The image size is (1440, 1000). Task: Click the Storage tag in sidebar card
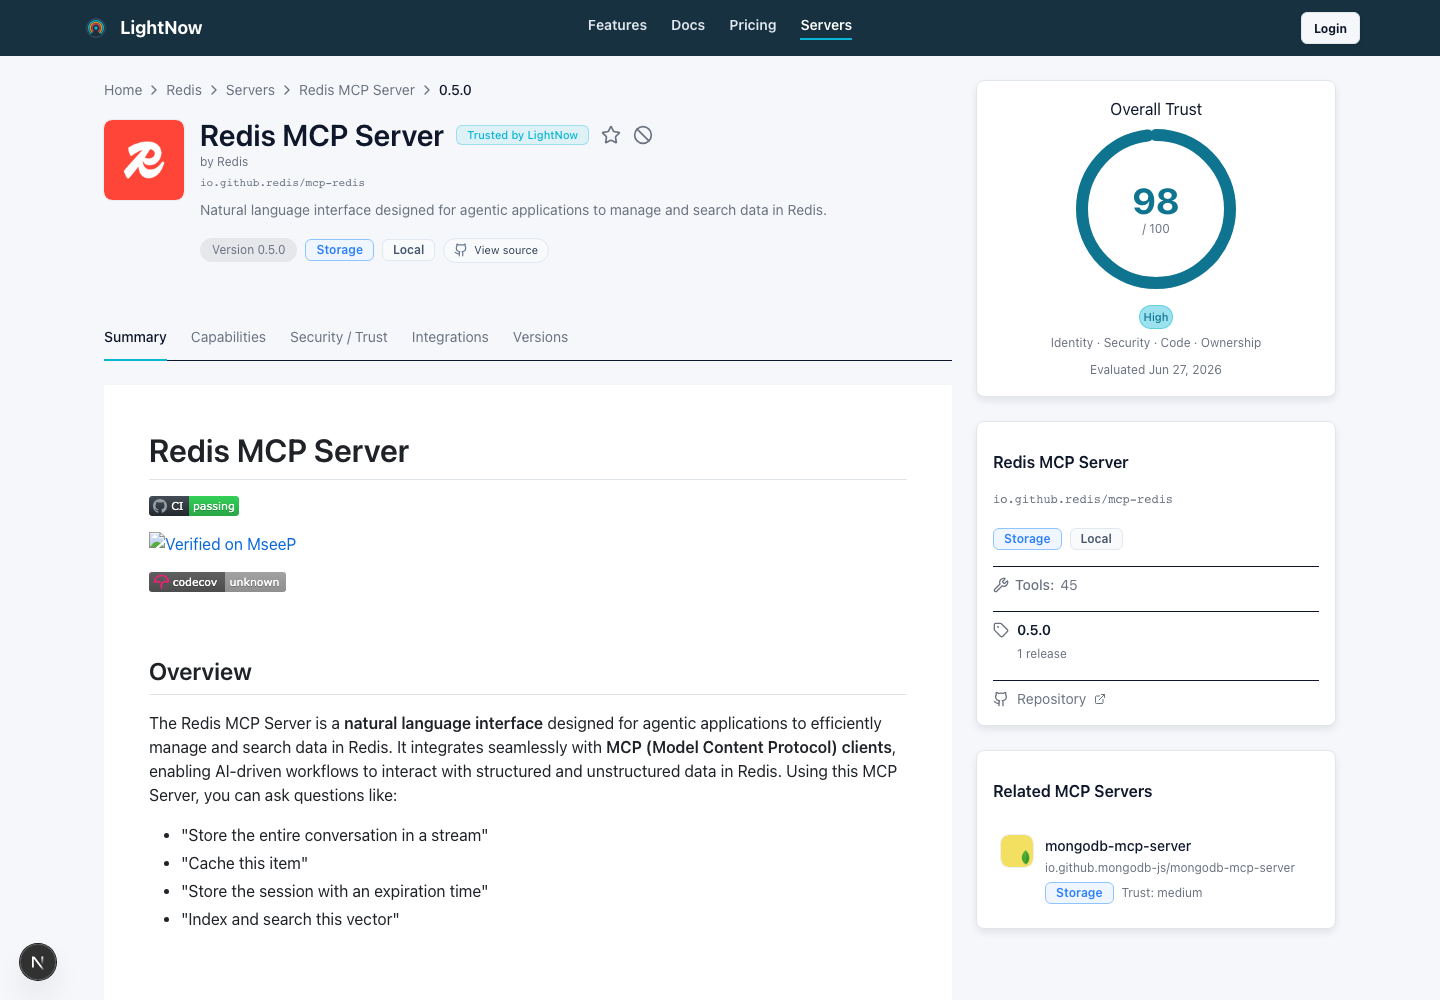tap(1027, 539)
